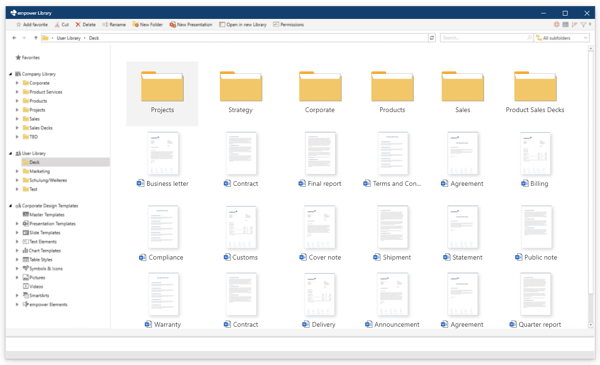The width and height of the screenshot is (600, 365).
Task: Open the Permissions dialog
Action: pos(288,24)
